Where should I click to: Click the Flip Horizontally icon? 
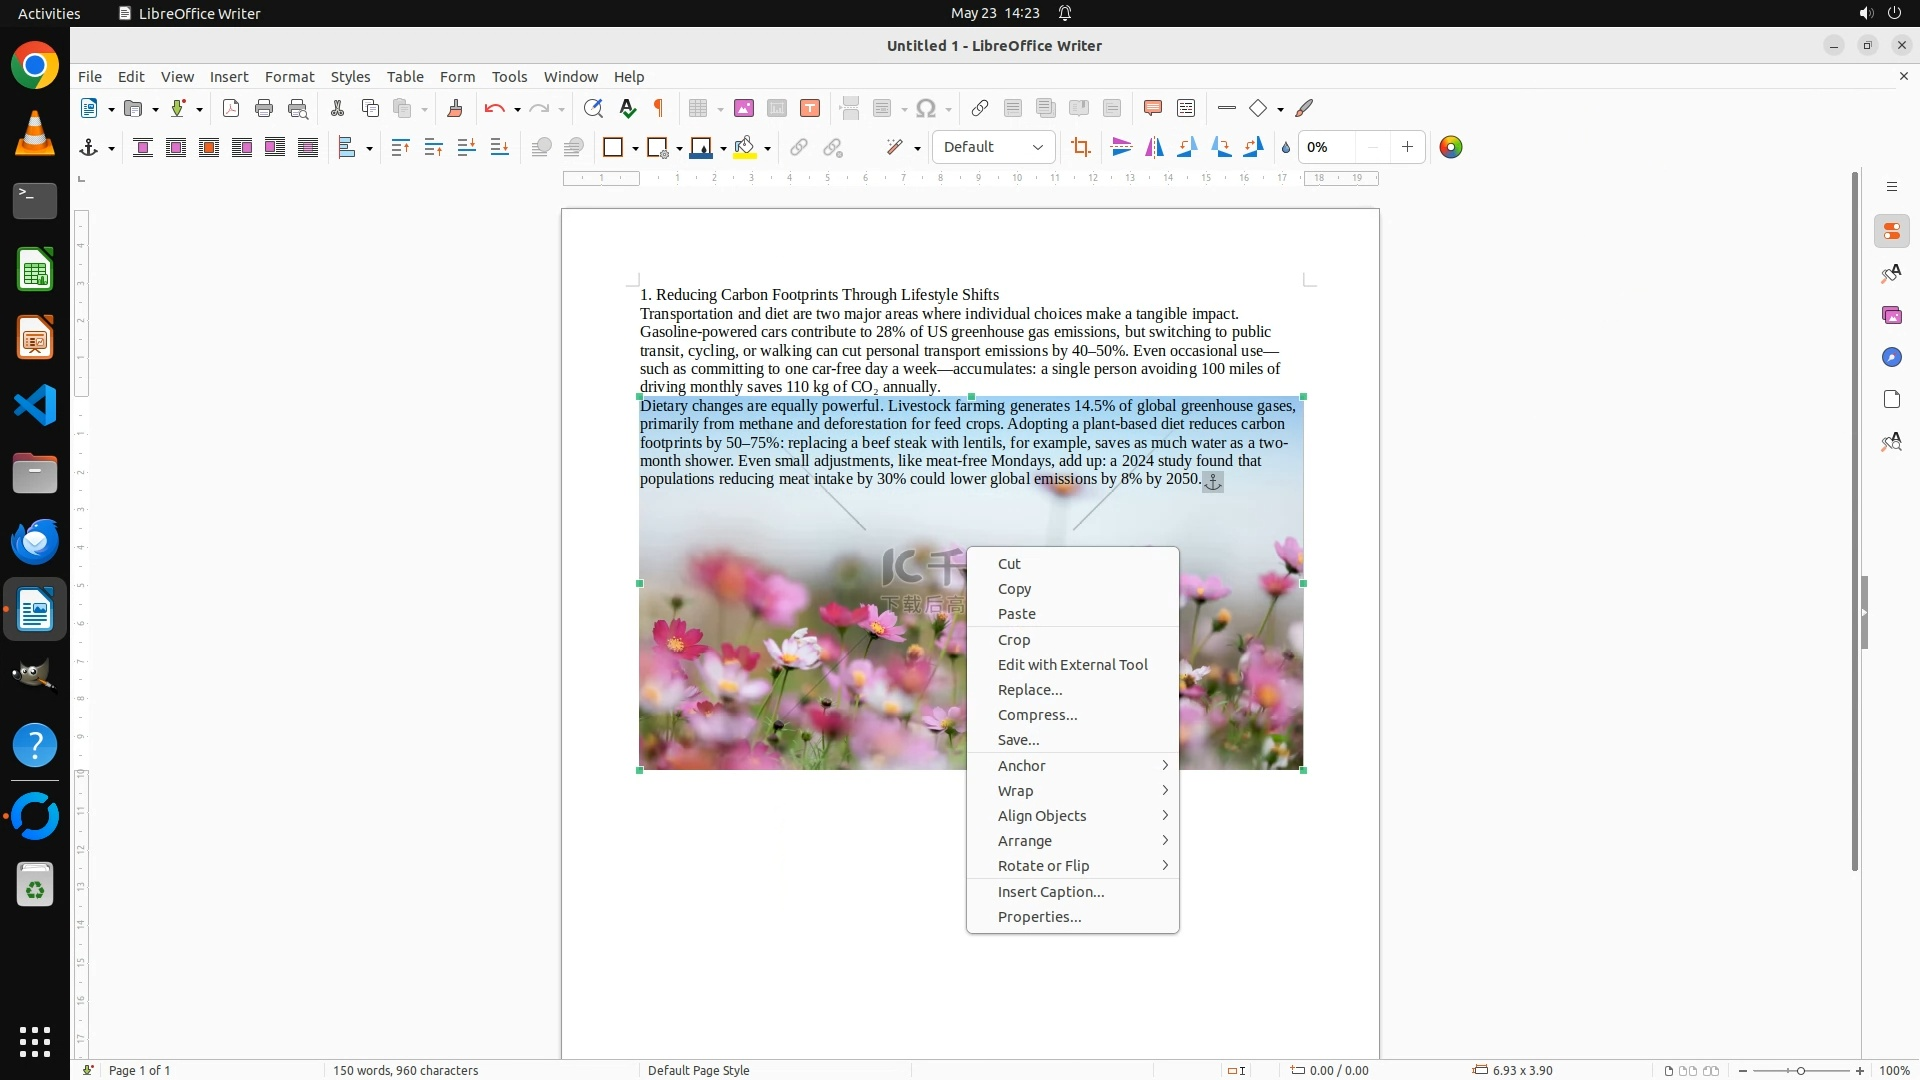click(x=1154, y=148)
